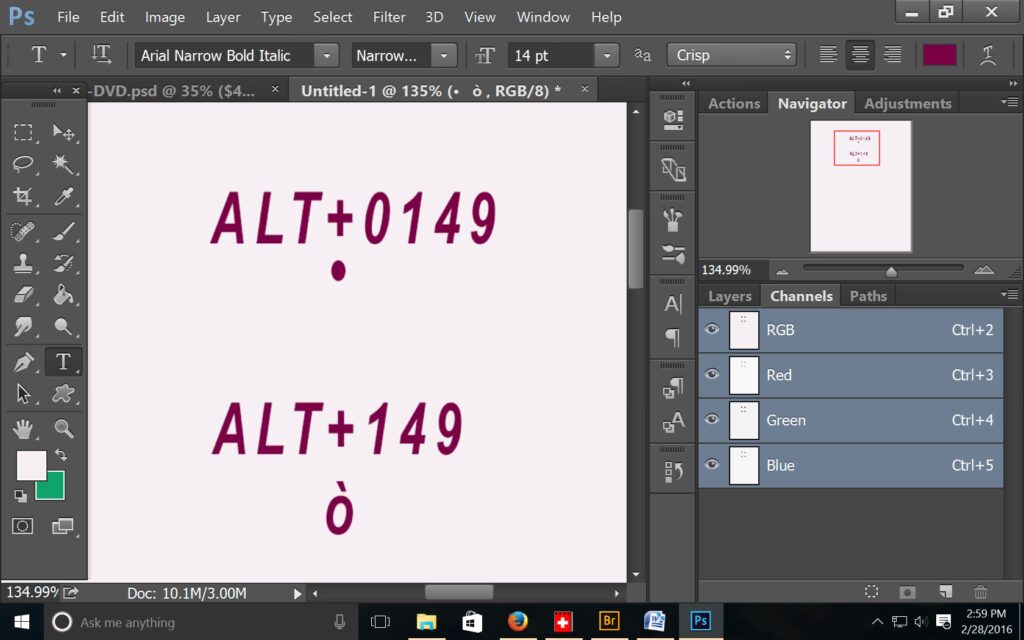Expand the font size dropdown

point(606,56)
